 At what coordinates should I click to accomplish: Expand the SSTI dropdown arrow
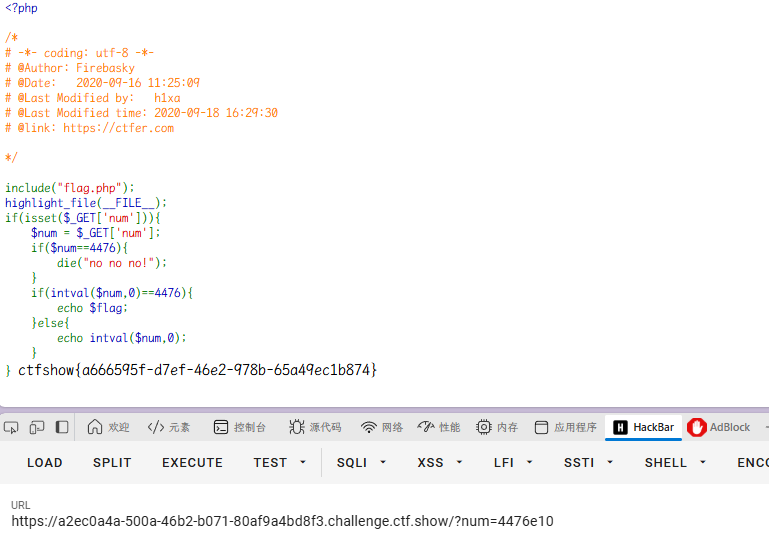[610, 462]
